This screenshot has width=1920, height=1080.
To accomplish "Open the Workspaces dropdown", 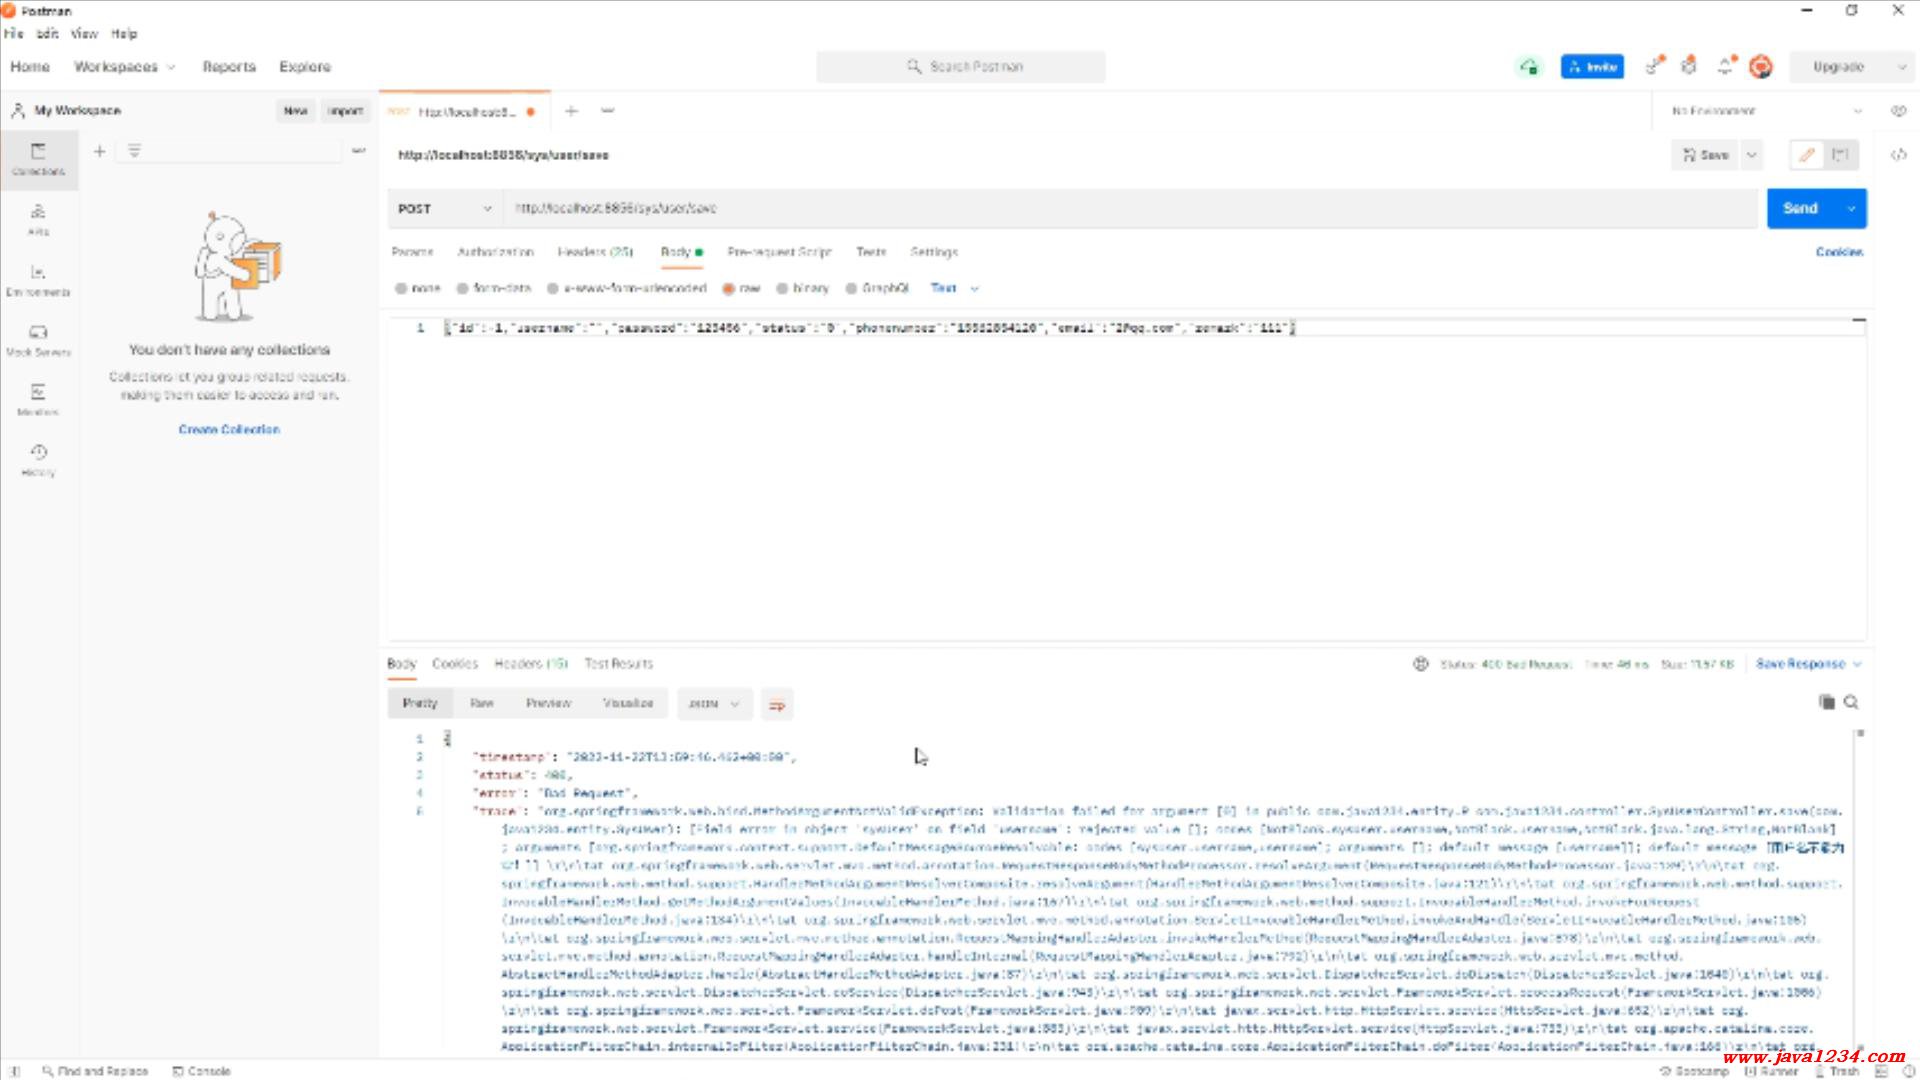I will (x=124, y=67).
